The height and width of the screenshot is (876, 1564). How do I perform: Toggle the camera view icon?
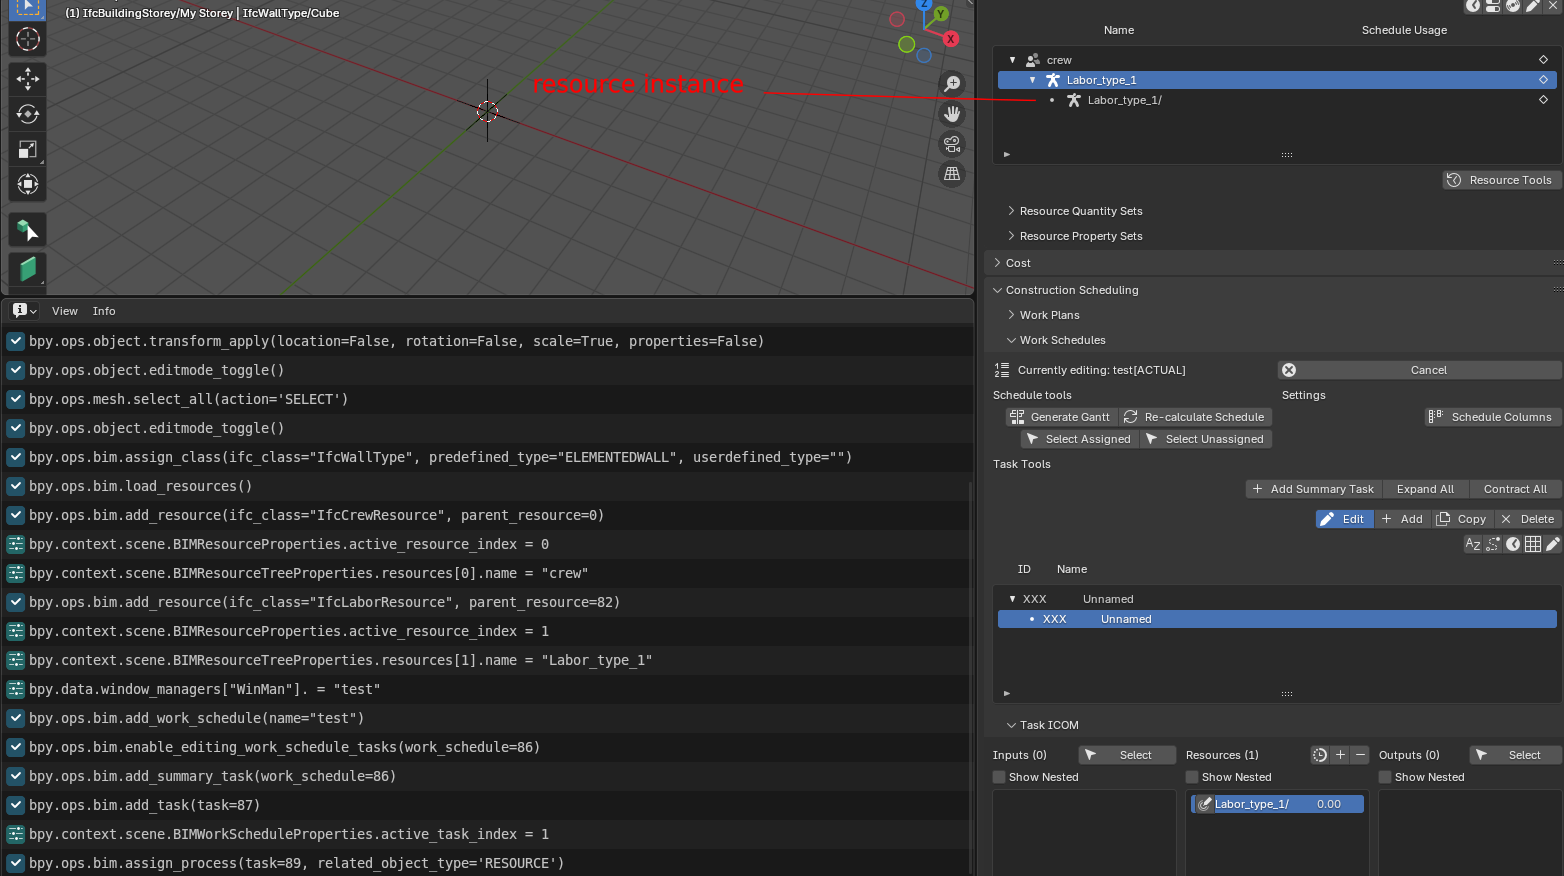click(952, 144)
